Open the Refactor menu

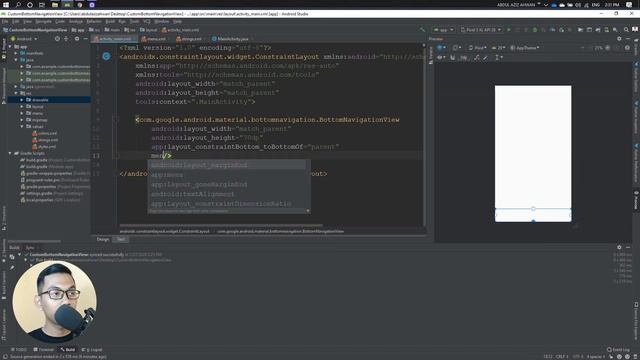pyautogui.click(x=94, y=21)
